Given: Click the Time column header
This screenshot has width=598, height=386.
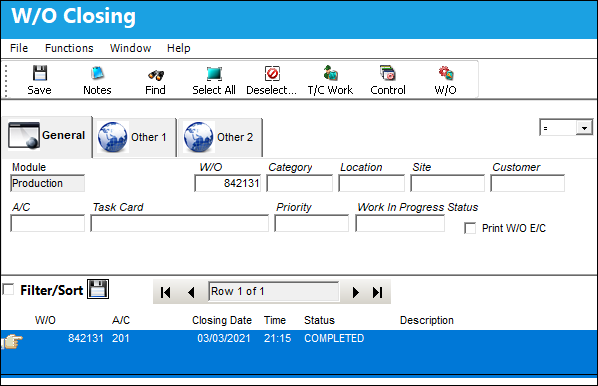Looking at the screenshot, I should [x=275, y=320].
